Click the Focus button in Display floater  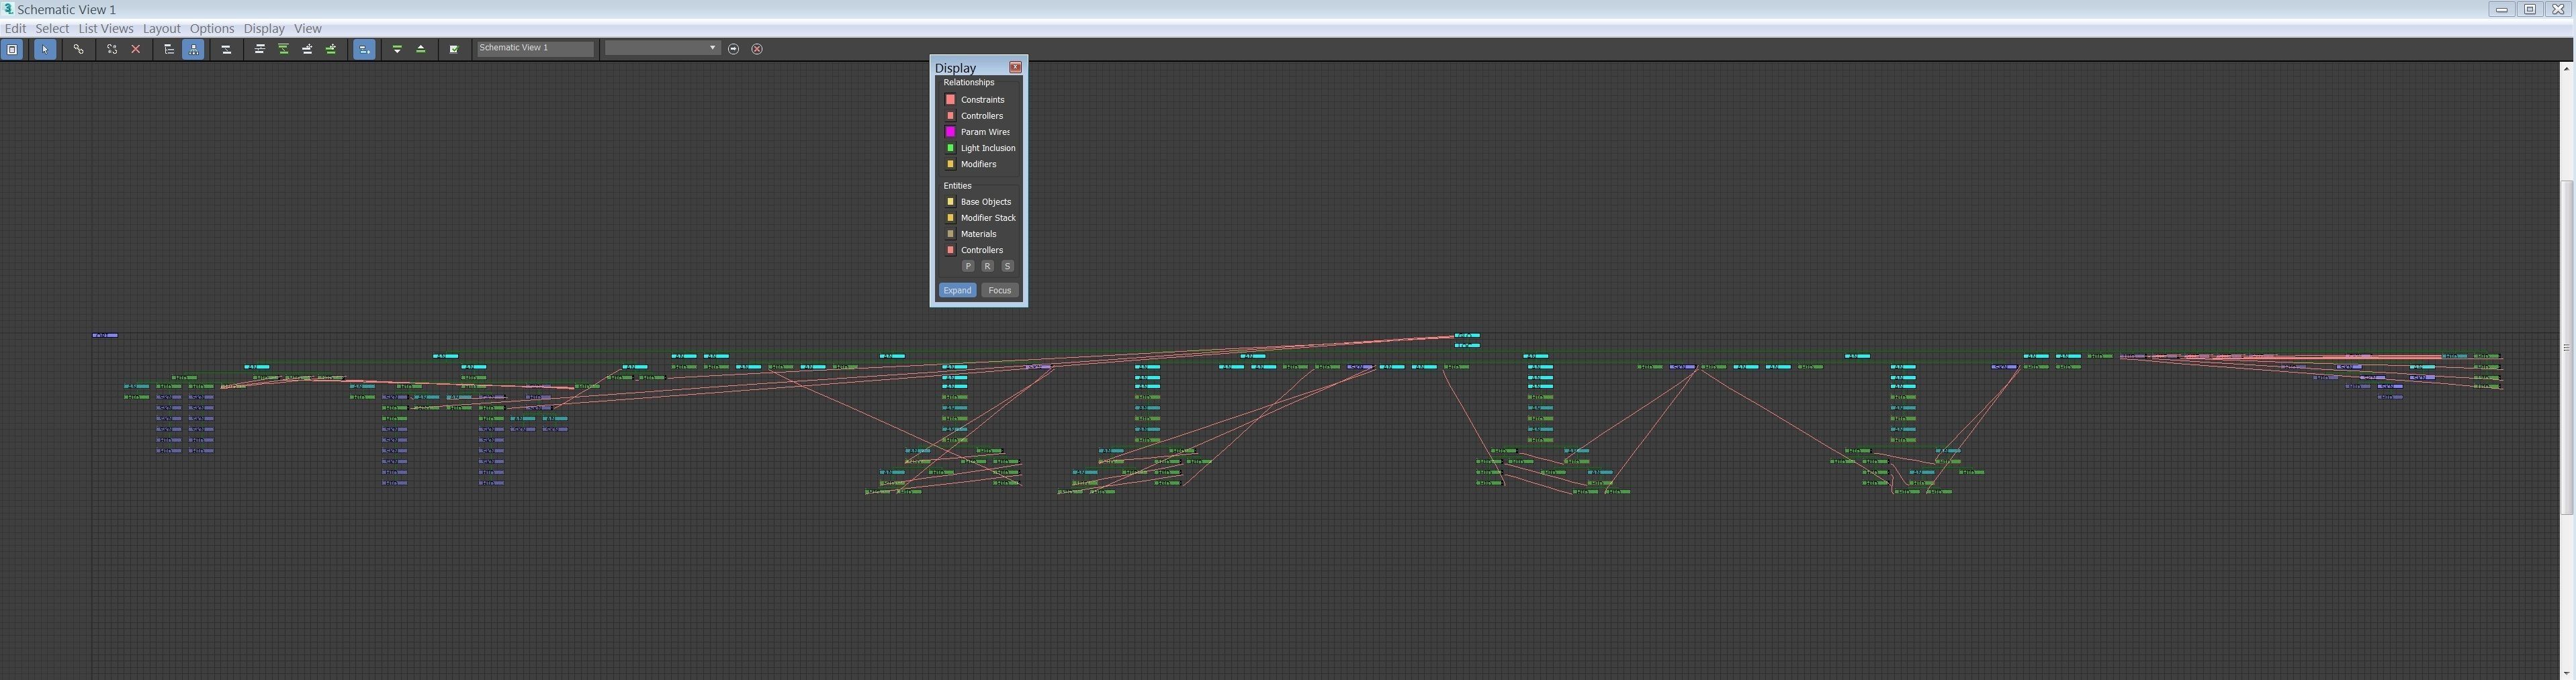click(1000, 290)
